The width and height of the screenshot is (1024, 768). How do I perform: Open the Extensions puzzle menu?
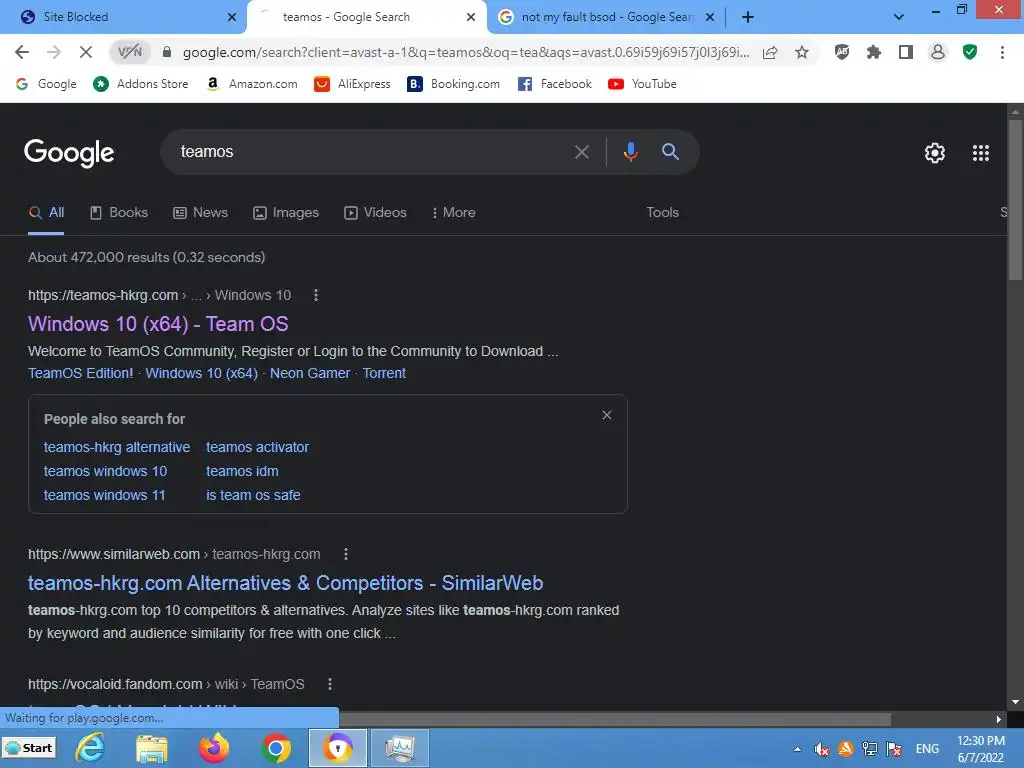(874, 52)
